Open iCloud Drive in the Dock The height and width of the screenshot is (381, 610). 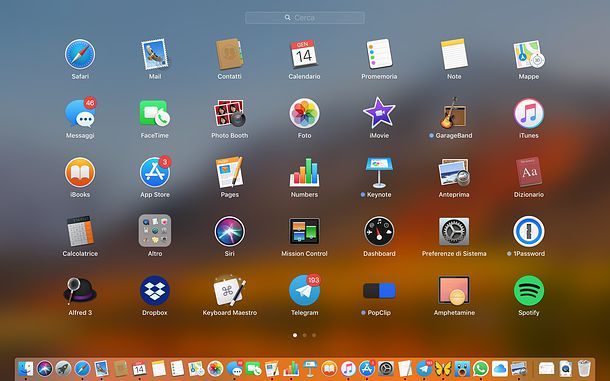coord(500,368)
